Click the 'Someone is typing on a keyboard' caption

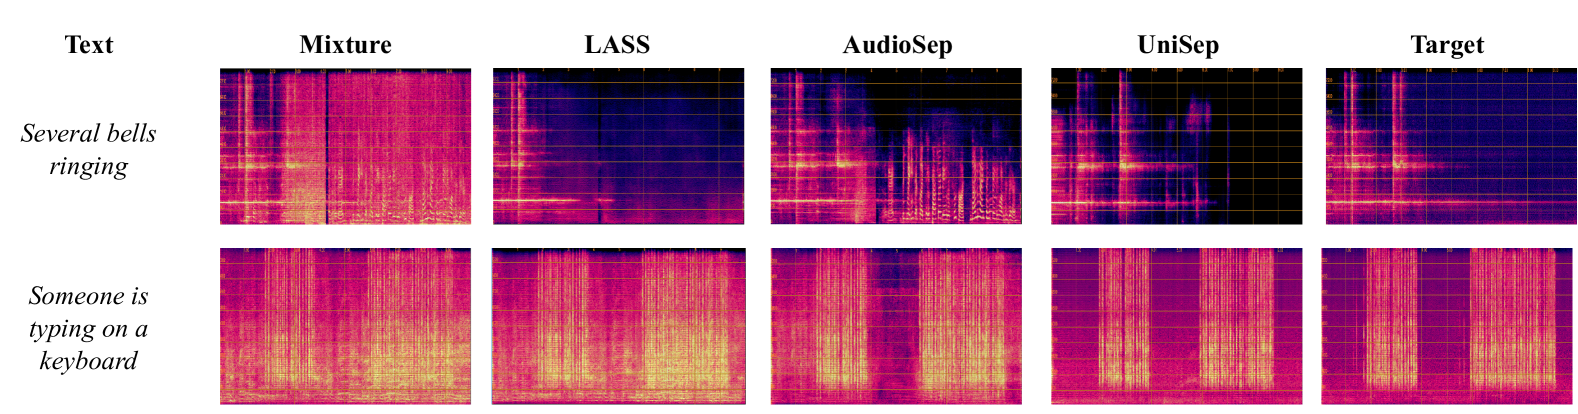(89, 328)
